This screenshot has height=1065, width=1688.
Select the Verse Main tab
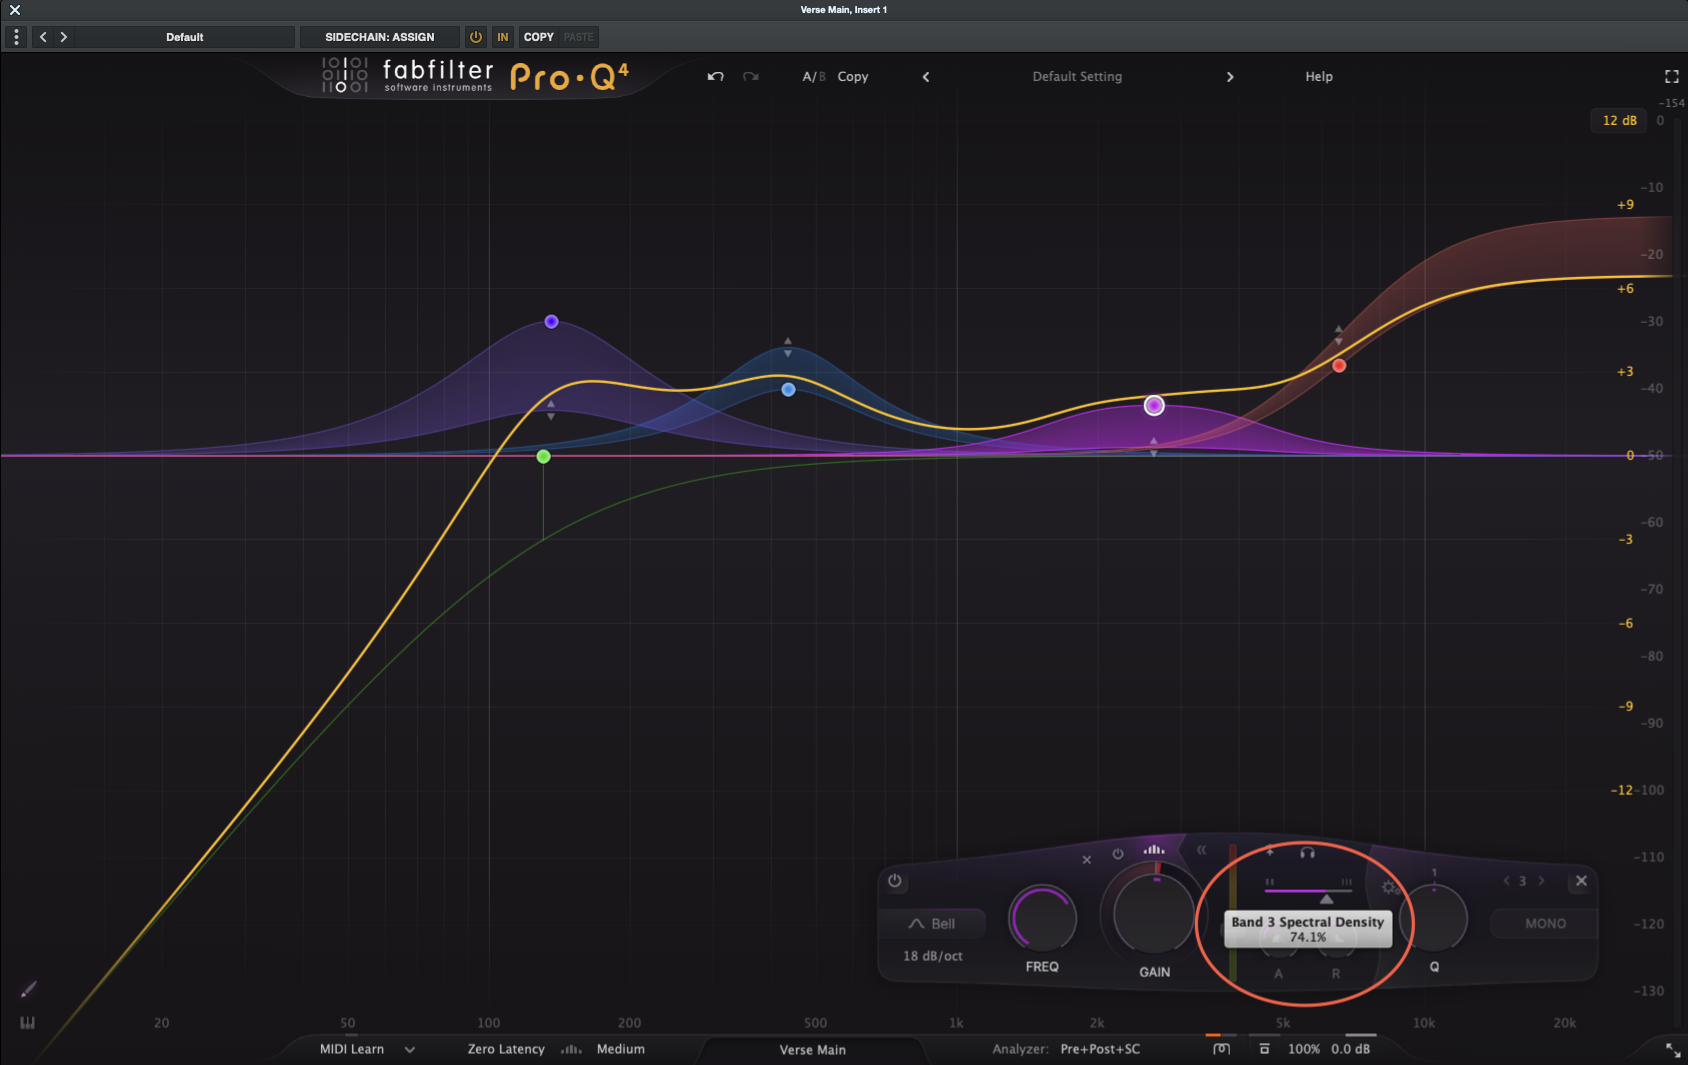click(x=813, y=1049)
